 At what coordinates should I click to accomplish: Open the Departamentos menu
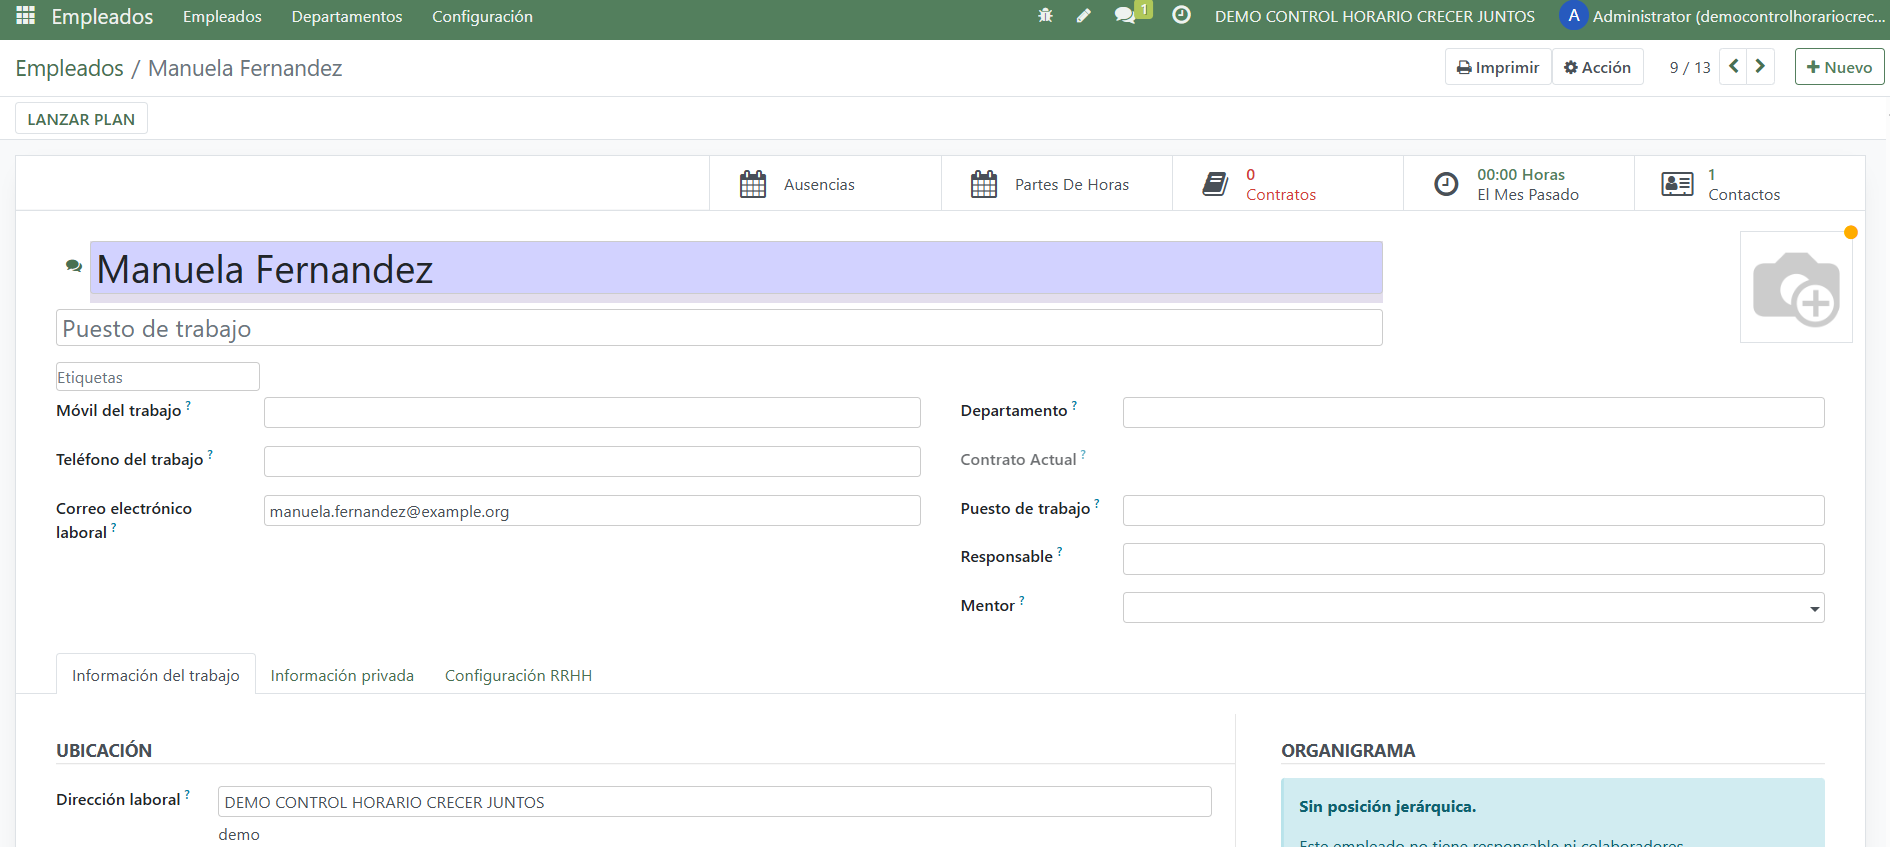346,16
